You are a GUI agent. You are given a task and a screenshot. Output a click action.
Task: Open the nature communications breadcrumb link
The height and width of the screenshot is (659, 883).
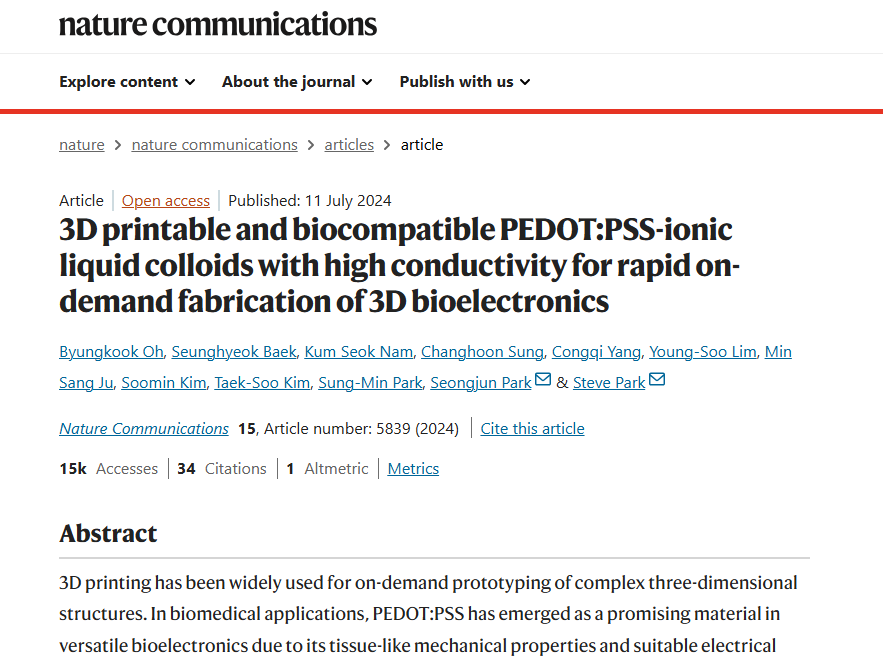pyautogui.click(x=214, y=145)
